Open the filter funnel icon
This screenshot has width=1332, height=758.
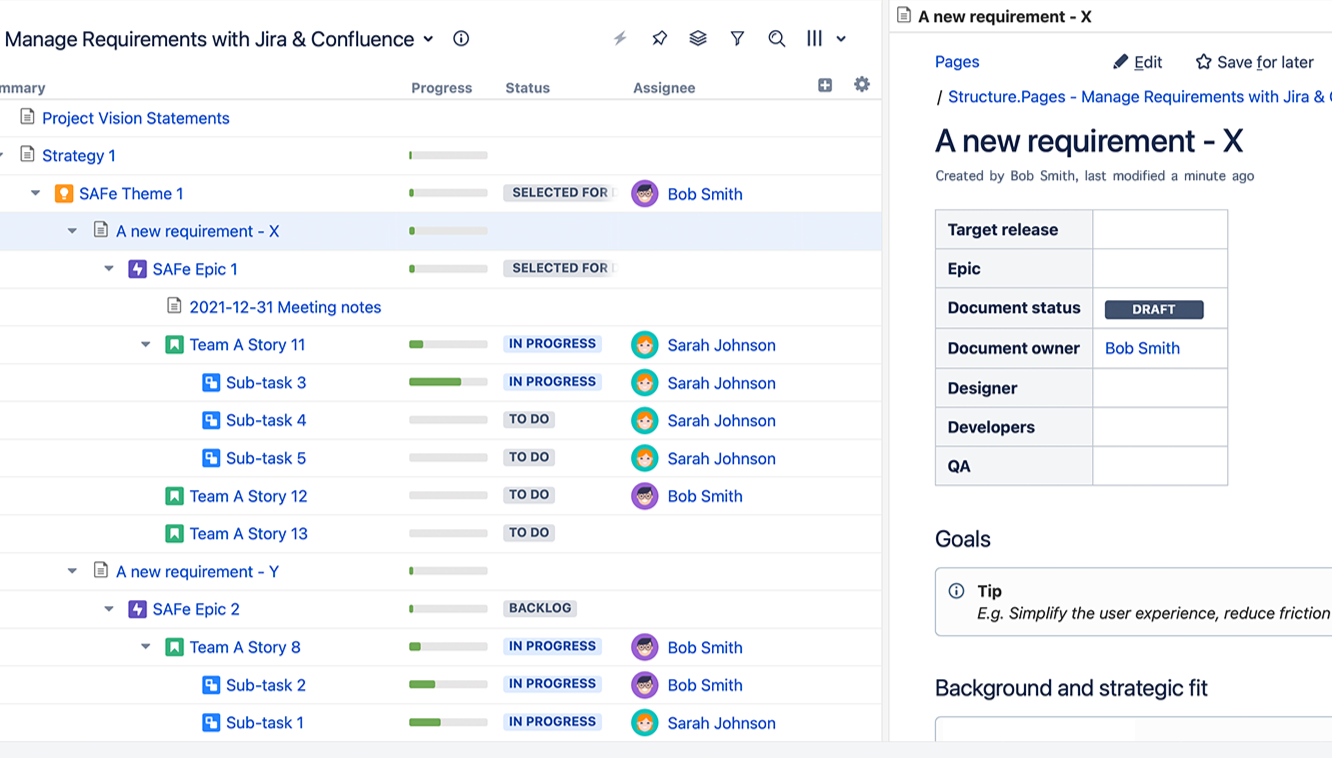pos(737,39)
